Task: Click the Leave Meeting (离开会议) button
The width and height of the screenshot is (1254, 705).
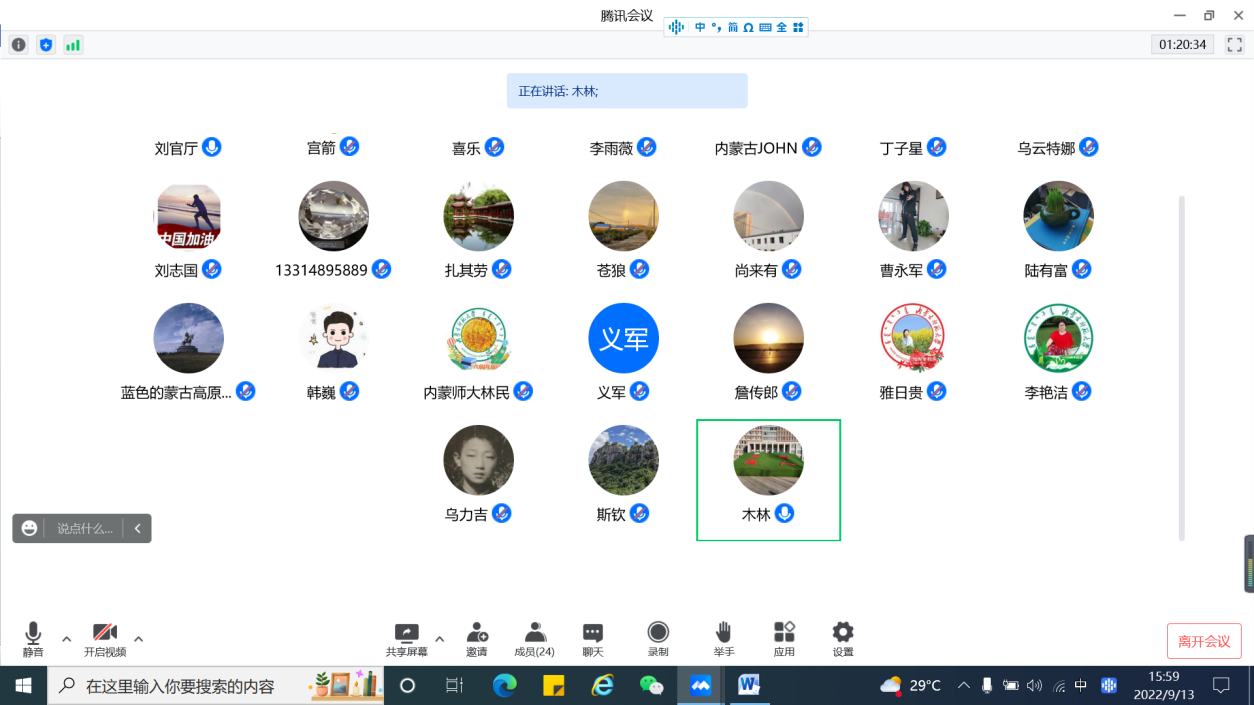Action: click(1204, 641)
